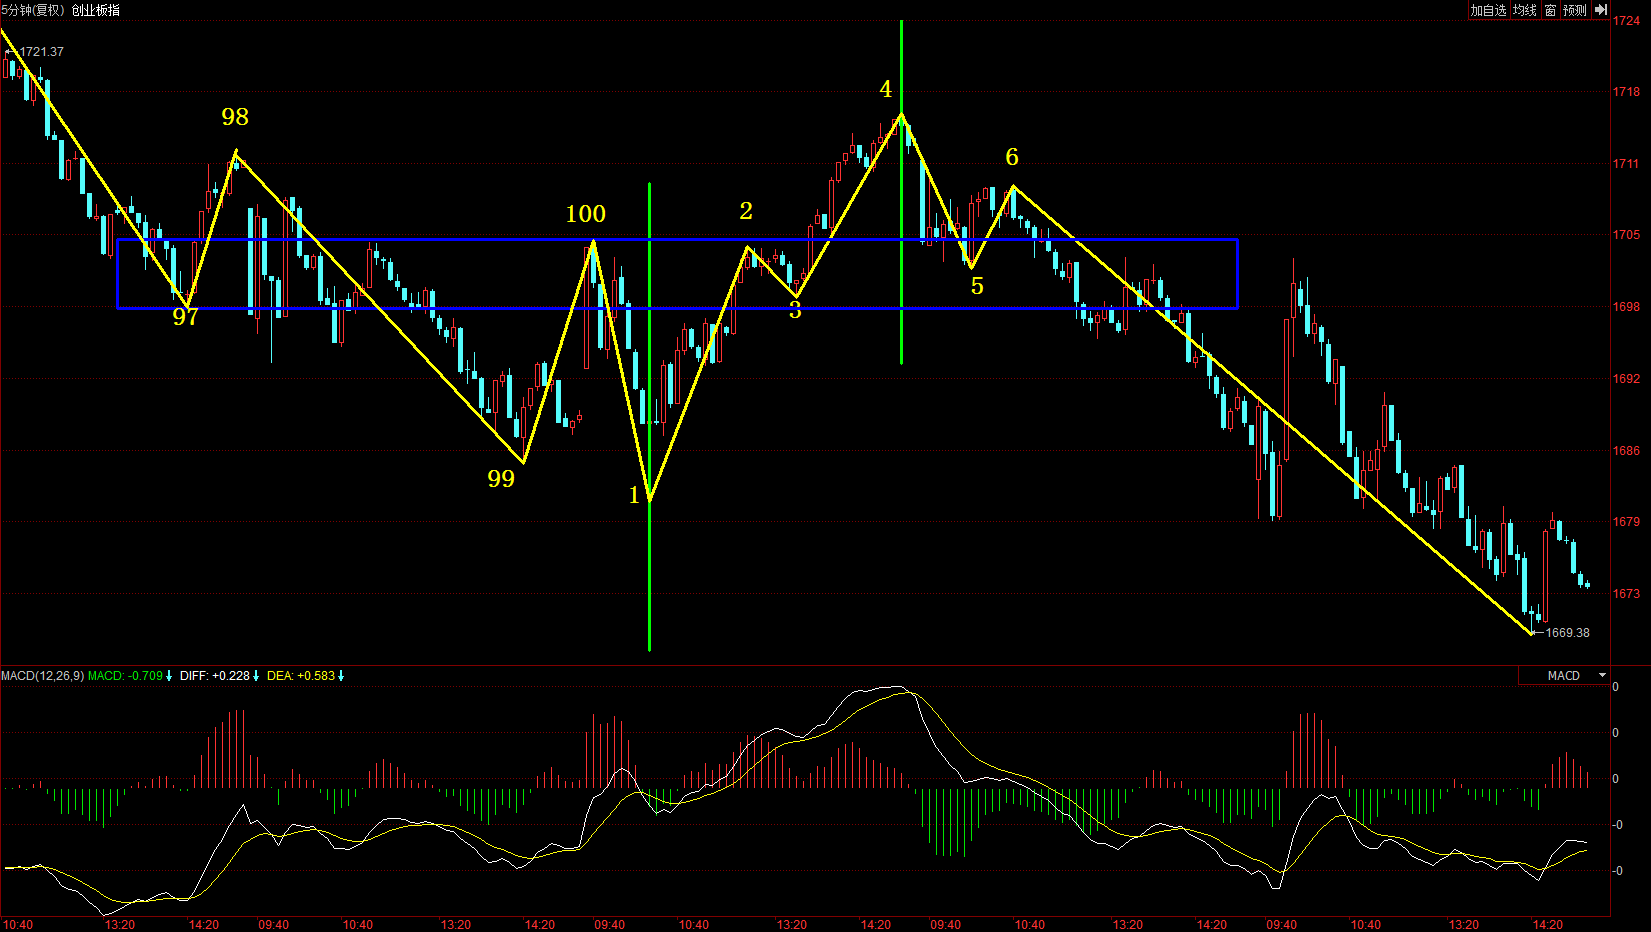1651x932 pixels.
Task: Click the 1669.38 low price marker
Action: 1567,633
